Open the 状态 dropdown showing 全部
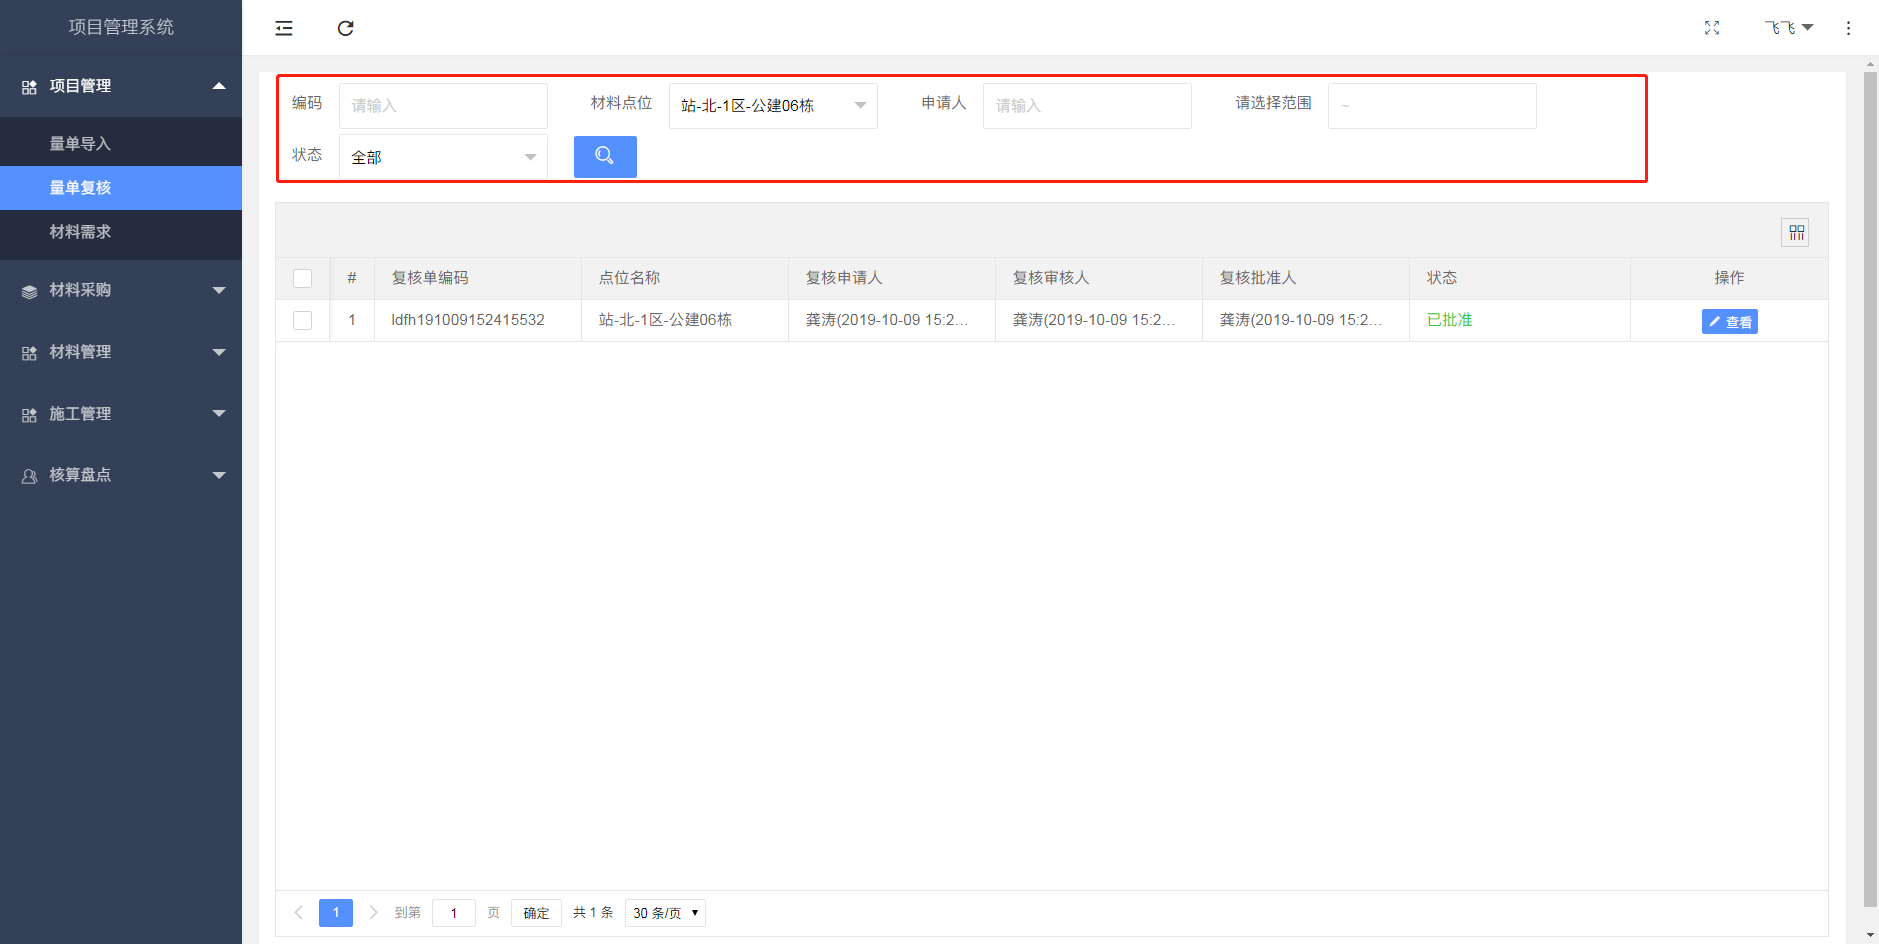 click(443, 157)
